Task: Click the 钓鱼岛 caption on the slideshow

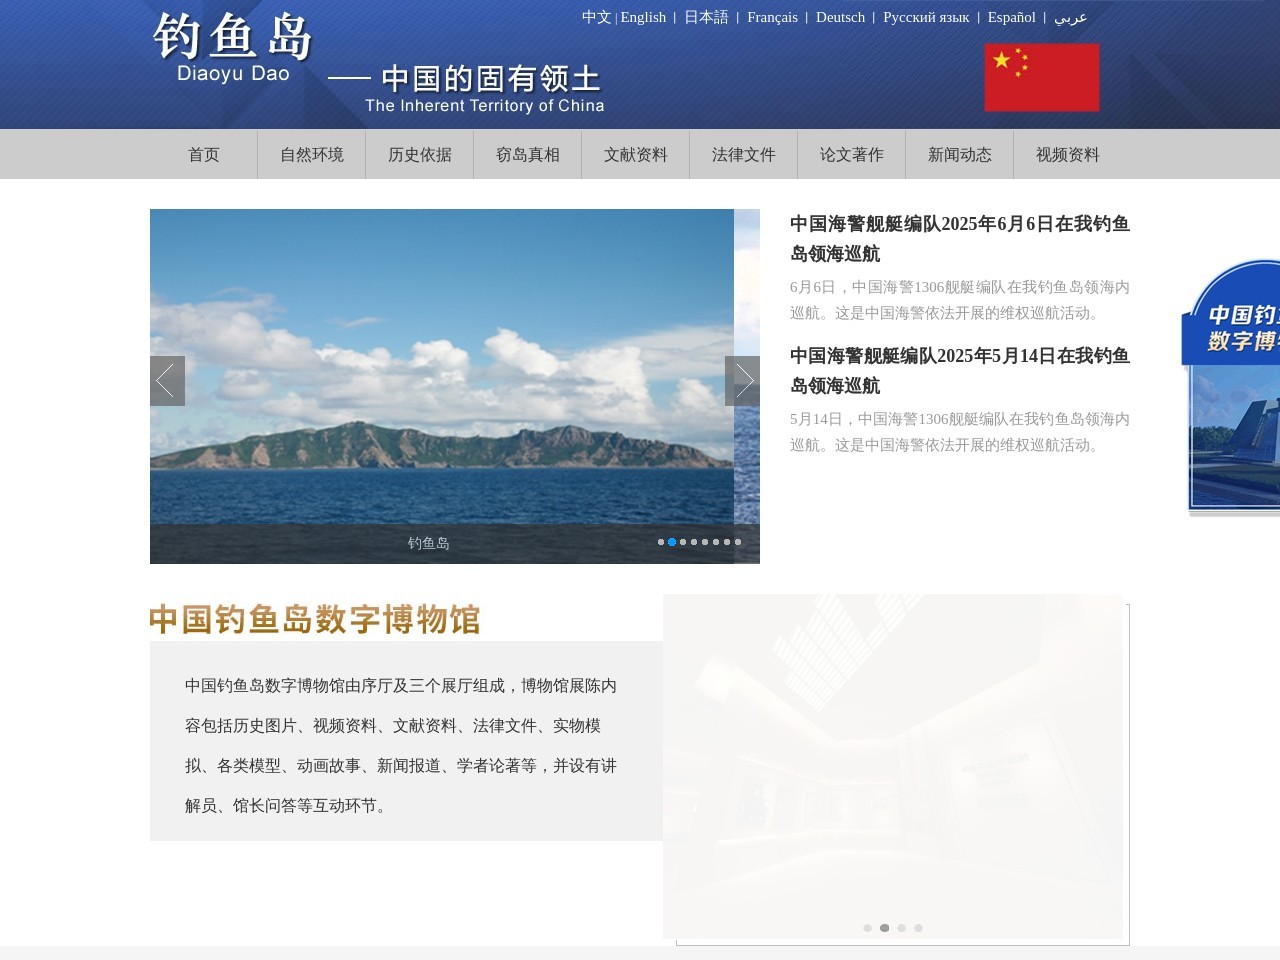Action: point(429,542)
